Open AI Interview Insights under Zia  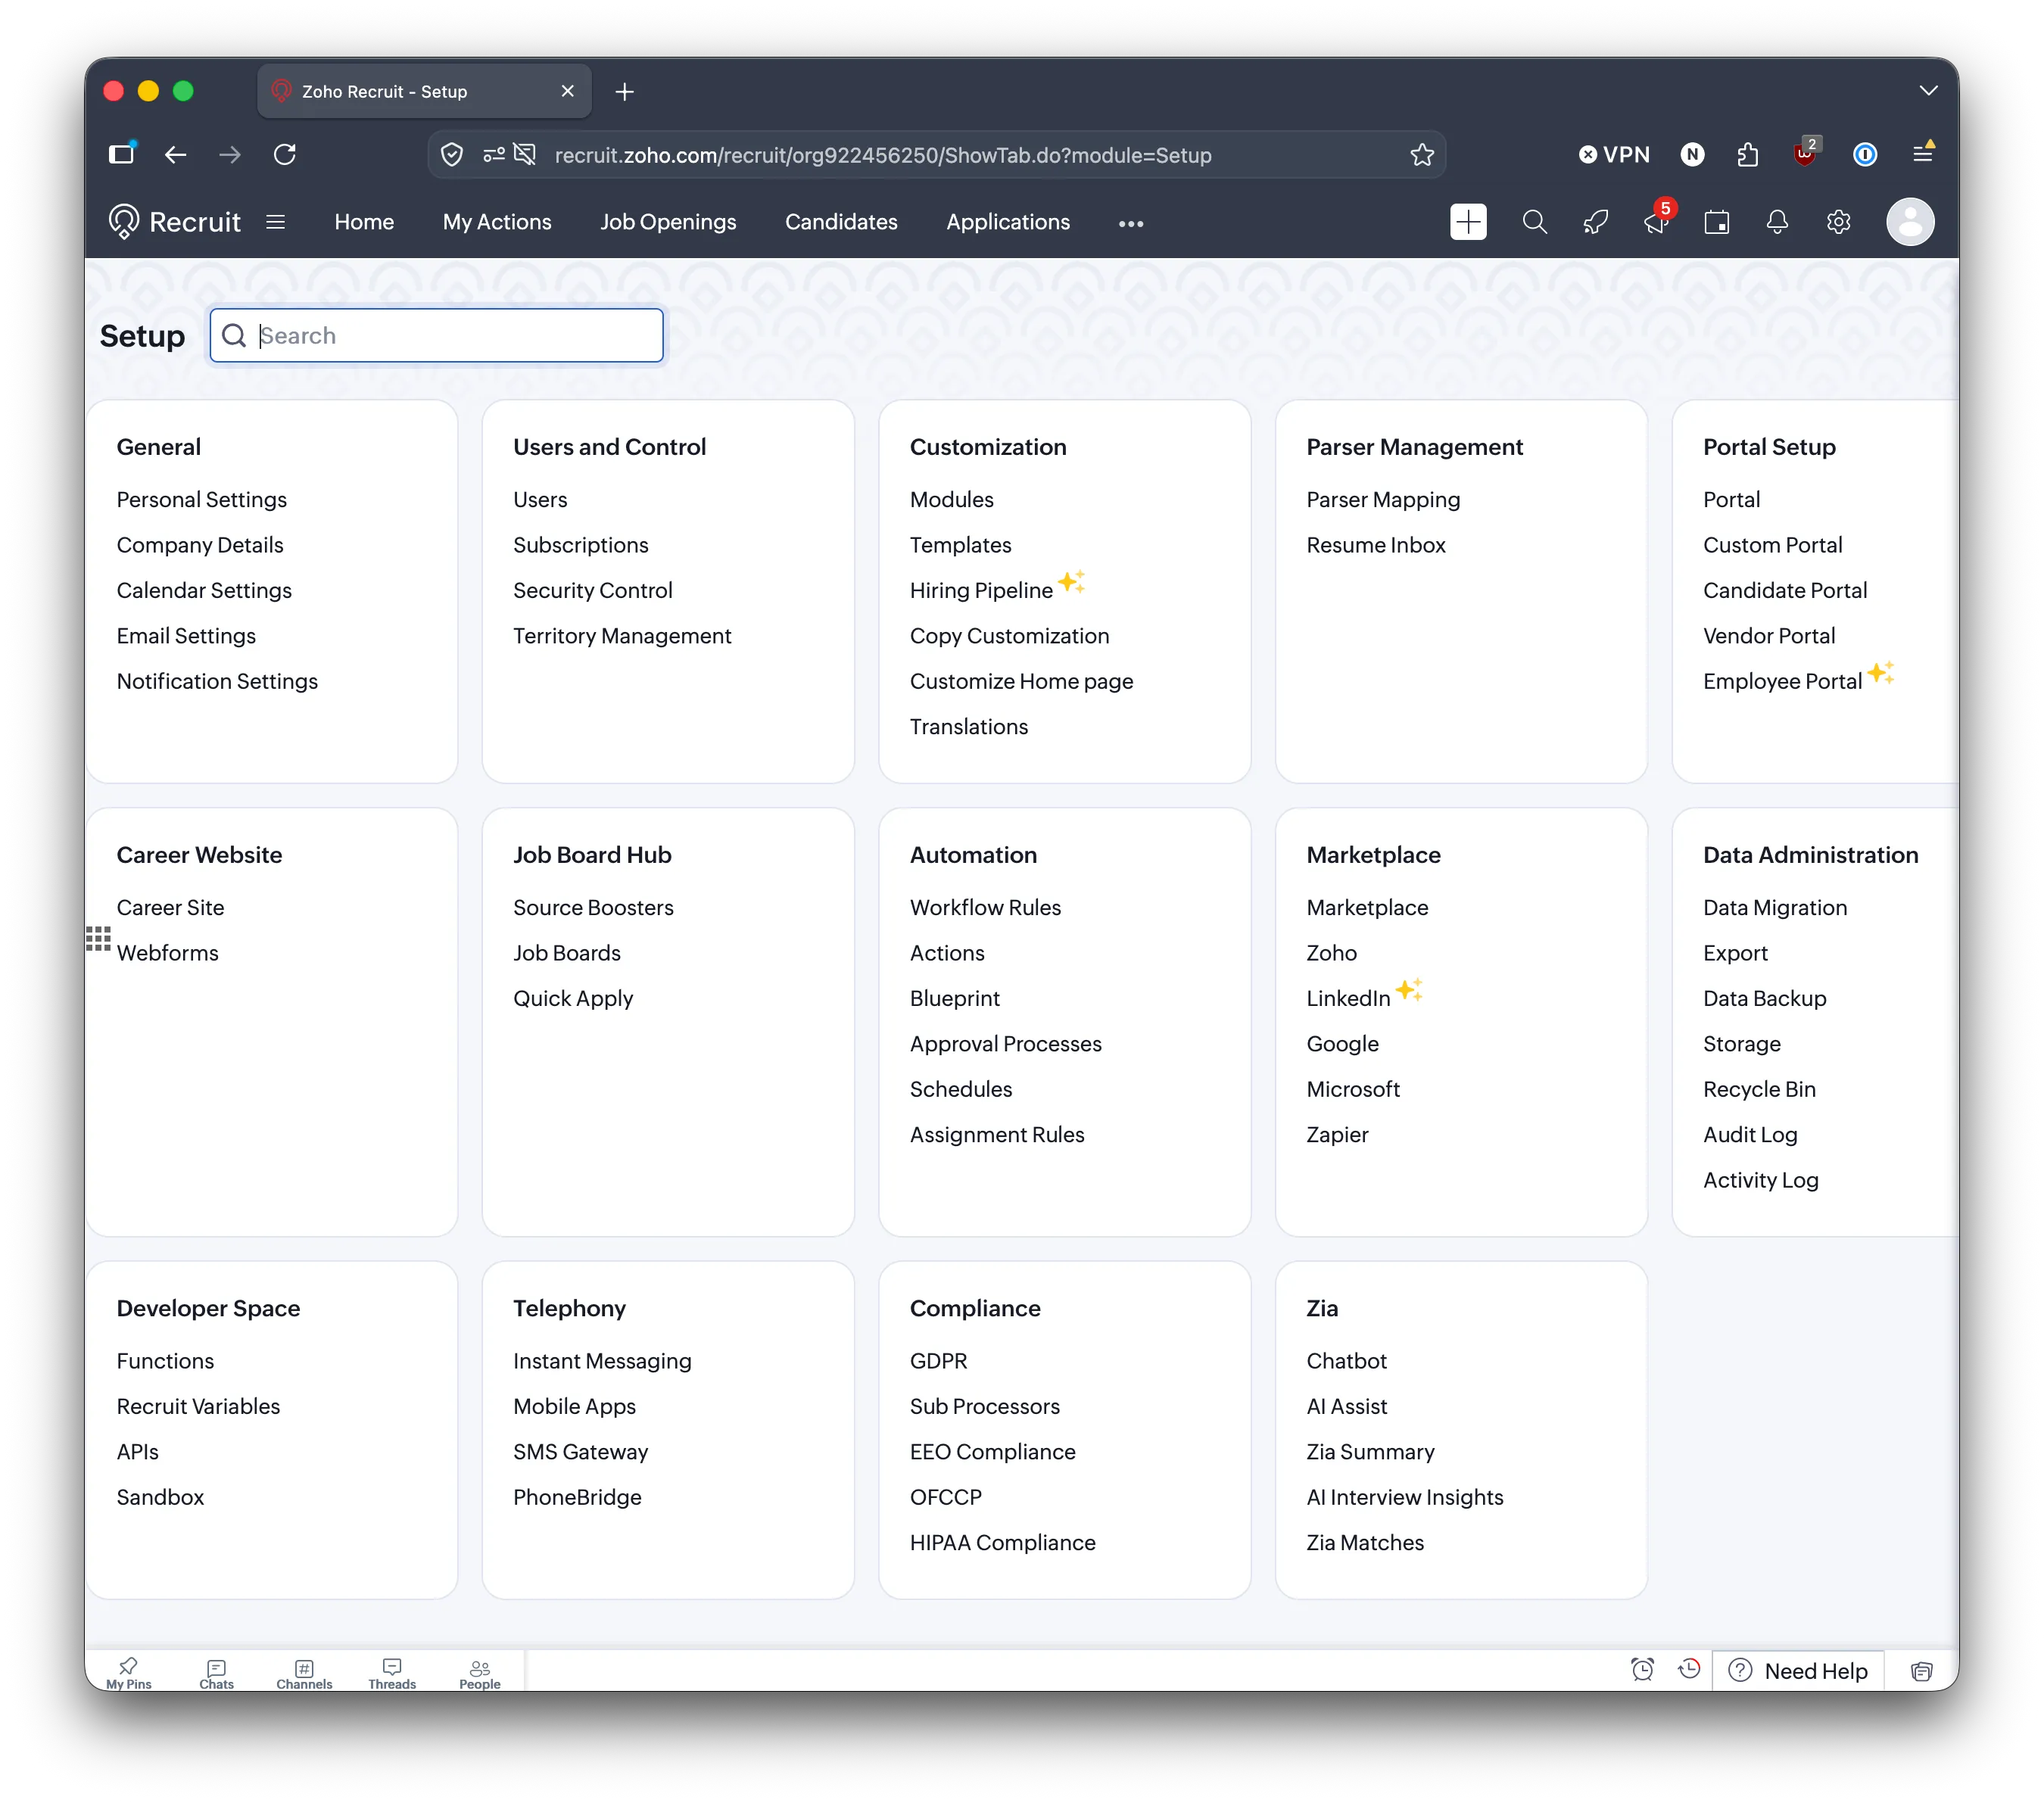pyautogui.click(x=1404, y=1497)
